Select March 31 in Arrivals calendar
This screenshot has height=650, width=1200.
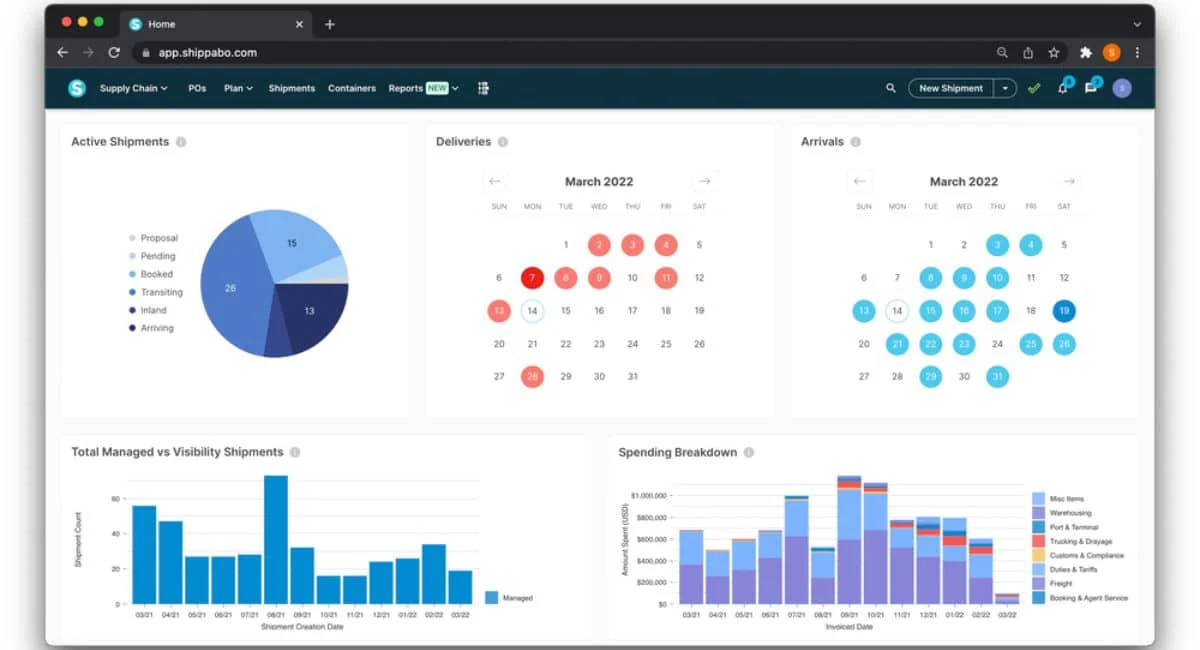[x=997, y=377]
